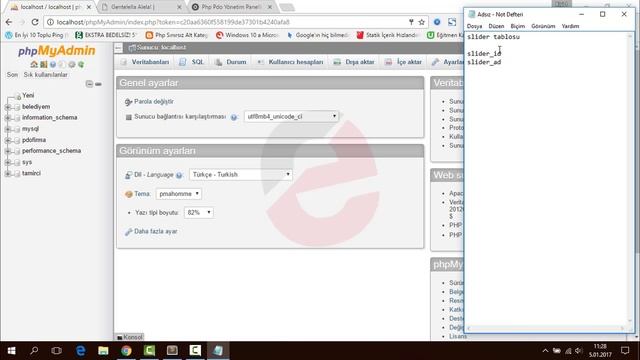The width and height of the screenshot is (640, 360).
Task: Open navigation settings gear icon in sidebar
Action: (72, 64)
